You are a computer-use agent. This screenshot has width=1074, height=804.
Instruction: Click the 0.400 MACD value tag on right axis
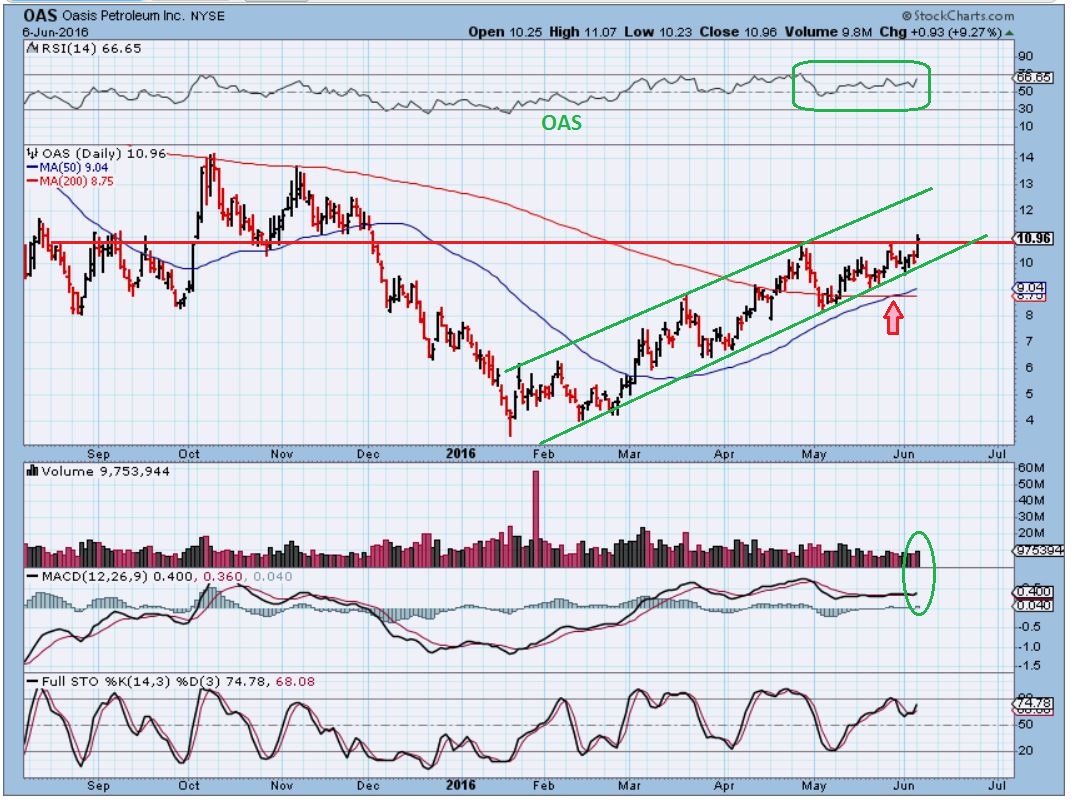1034,592
